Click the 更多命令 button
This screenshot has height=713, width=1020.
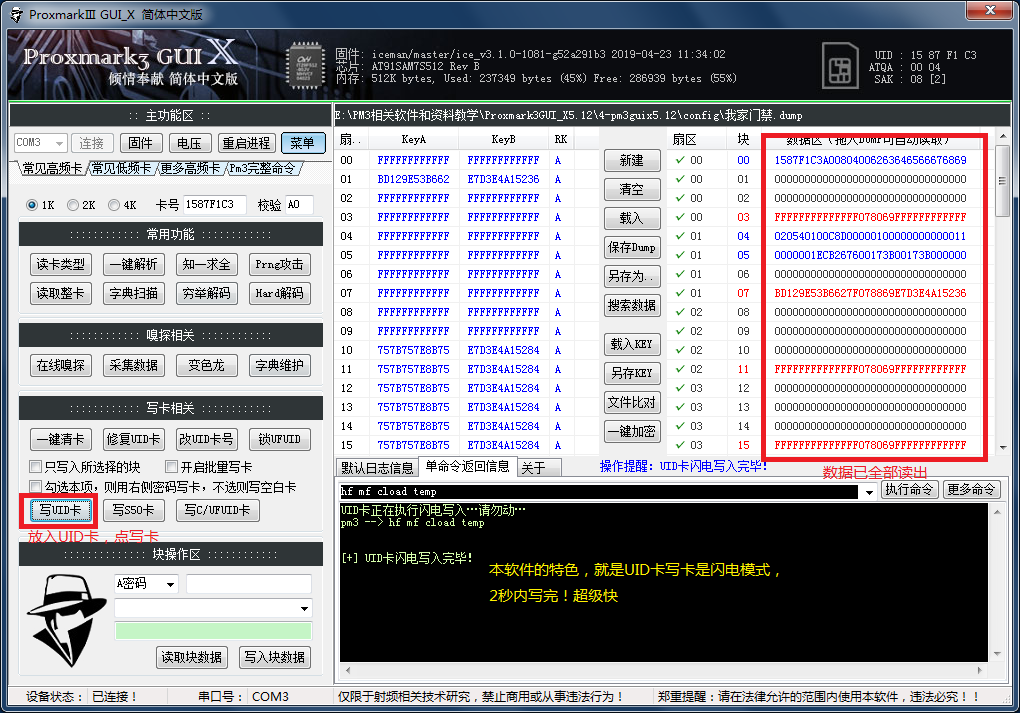tap(971, 489)
